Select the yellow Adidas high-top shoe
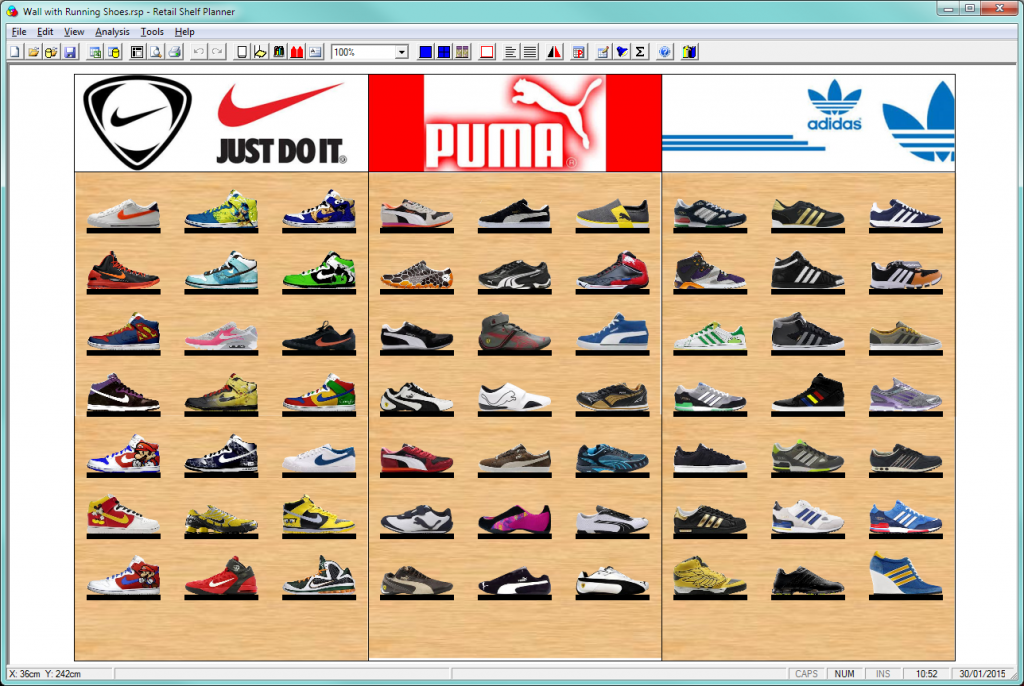Screen dimensions: 1024x686 [709, 576]
